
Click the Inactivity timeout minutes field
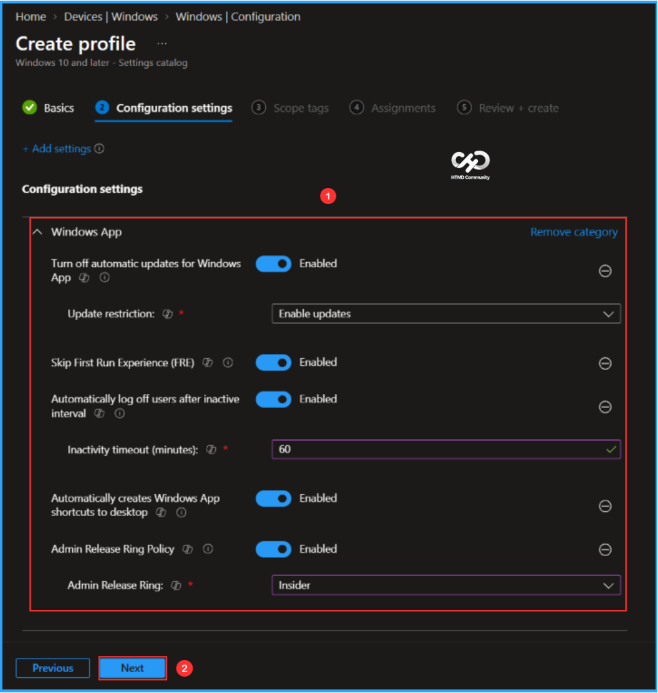click(446, 449)
